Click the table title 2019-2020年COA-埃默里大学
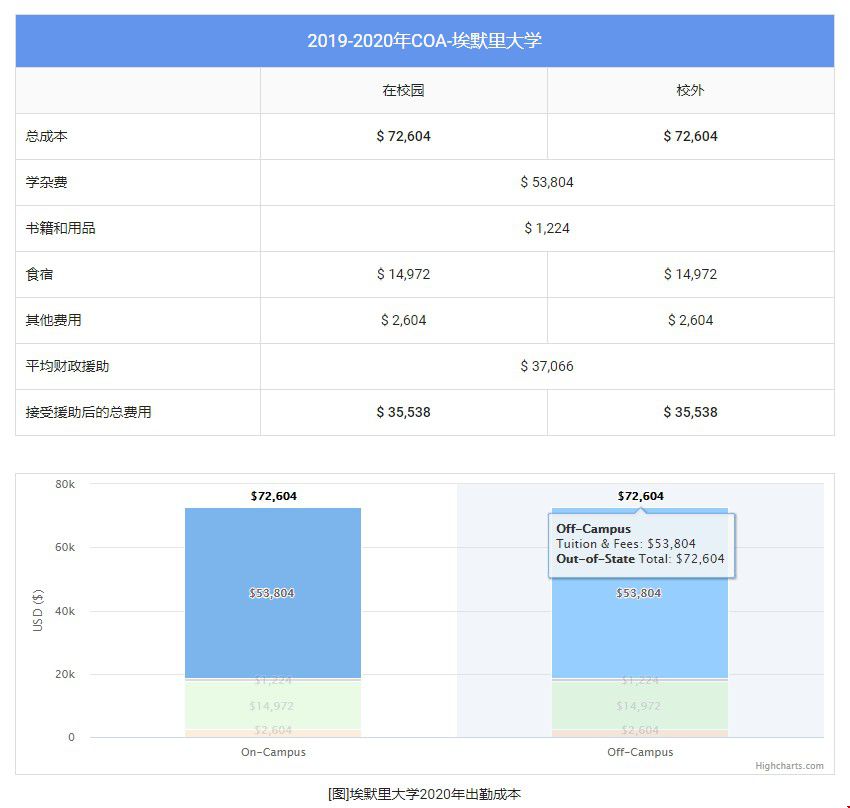The height and width of the screenshot is (808, 850). (x=424, y=41)
